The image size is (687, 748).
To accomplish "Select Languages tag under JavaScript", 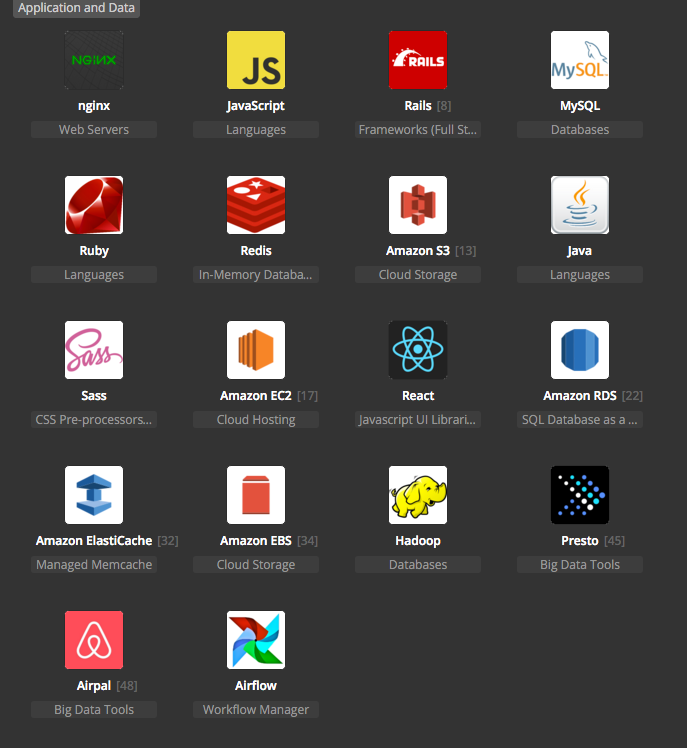I will (x=256, y=130).
